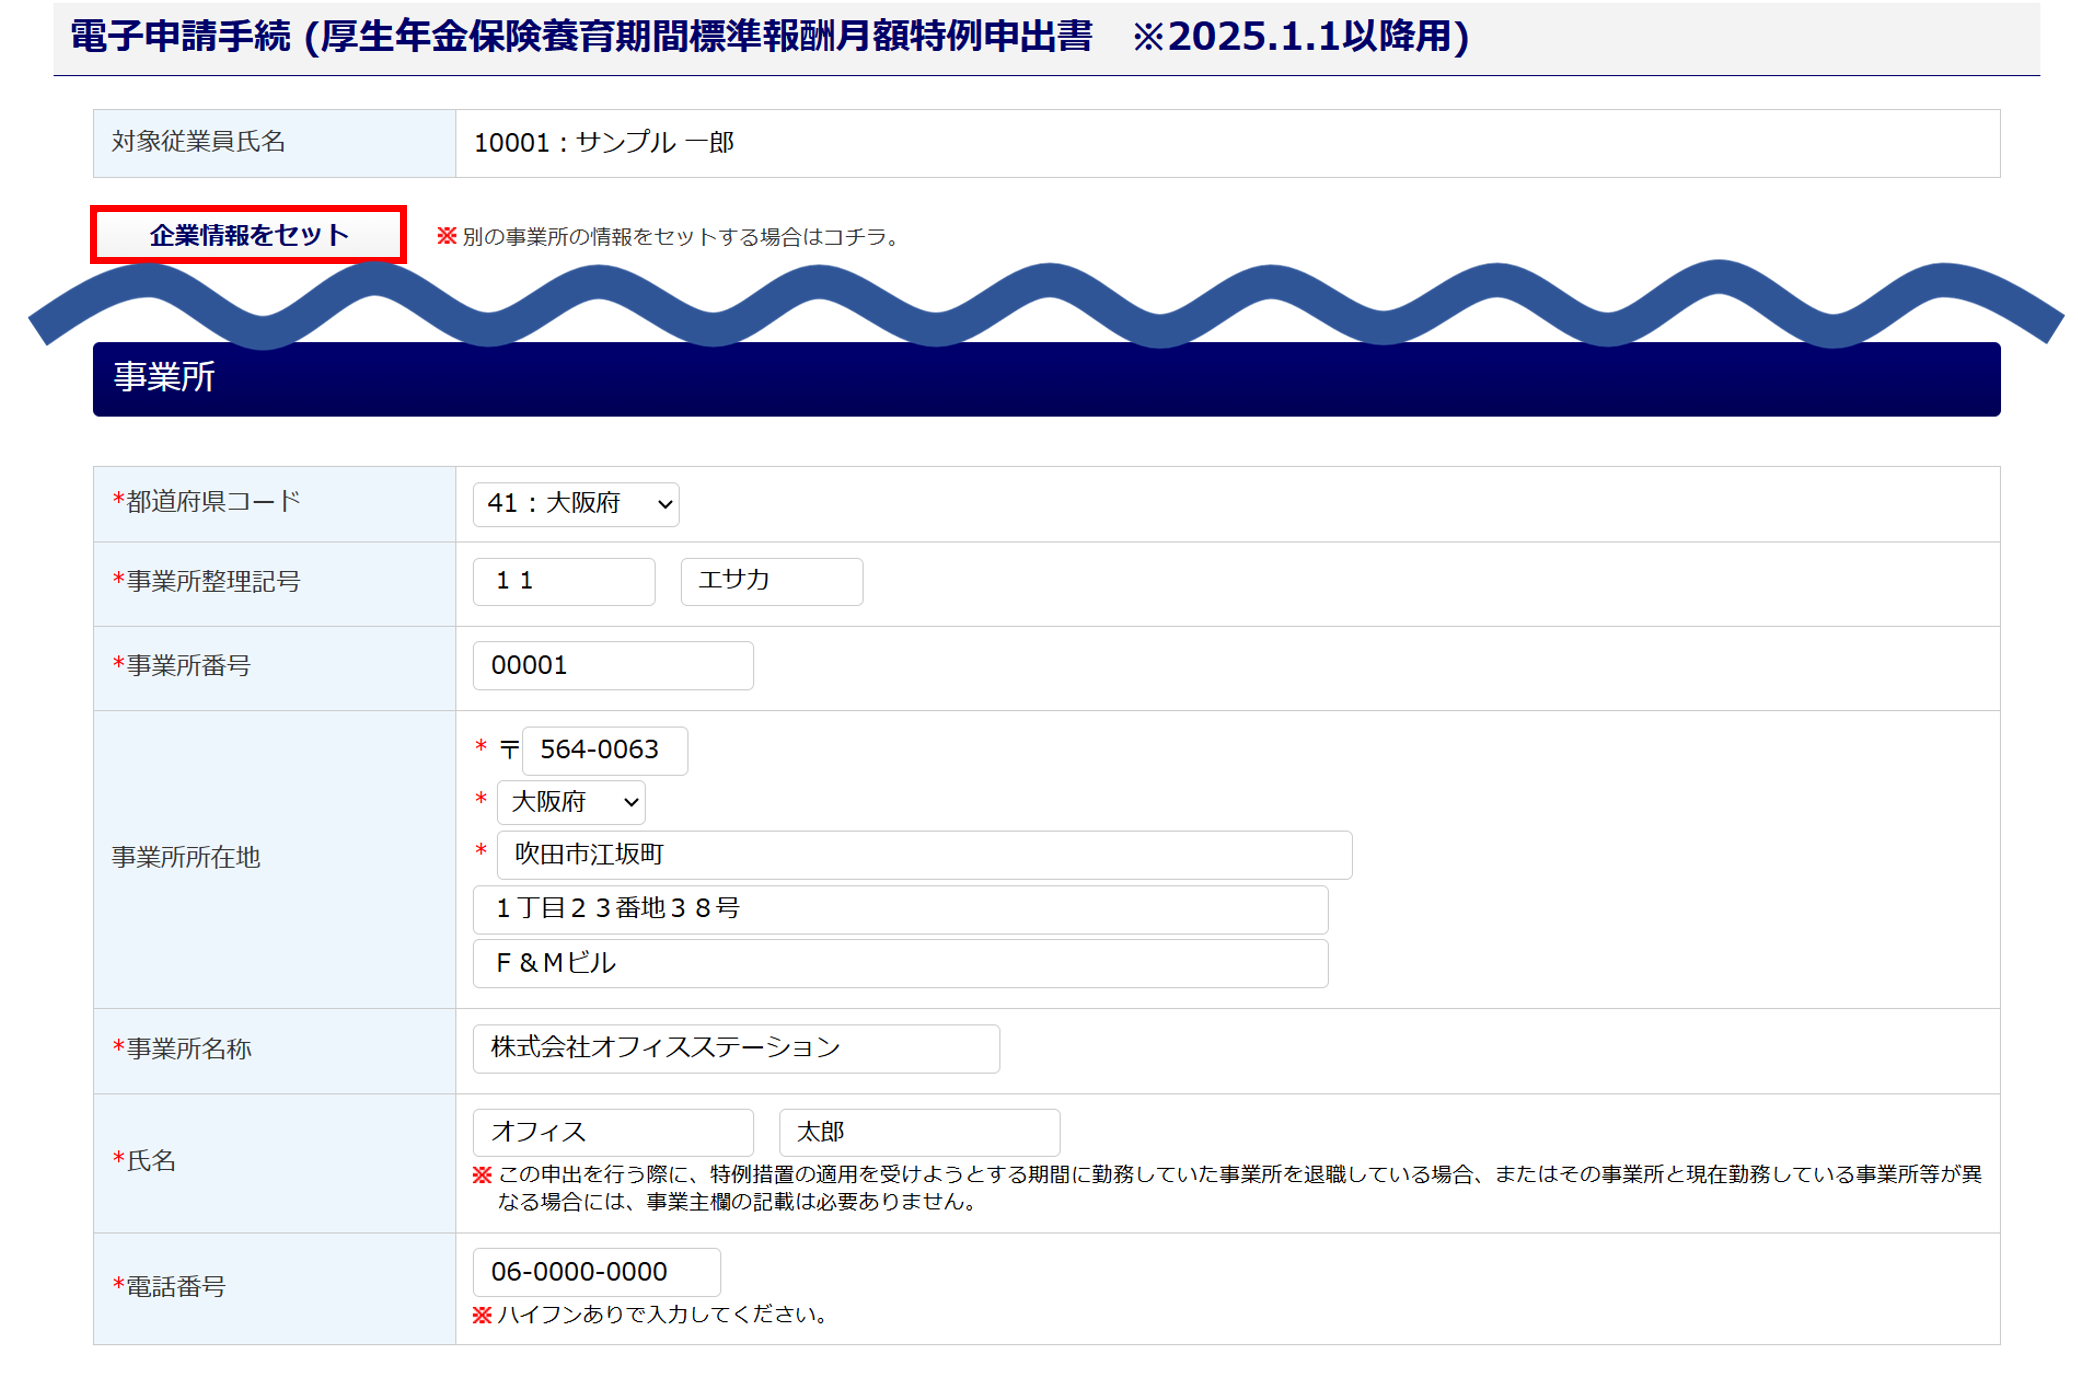This screenshot has width=2078, height=1377.
Task: Click the employee name 10001：サンプル 一郎
Action: click(604, 143)
